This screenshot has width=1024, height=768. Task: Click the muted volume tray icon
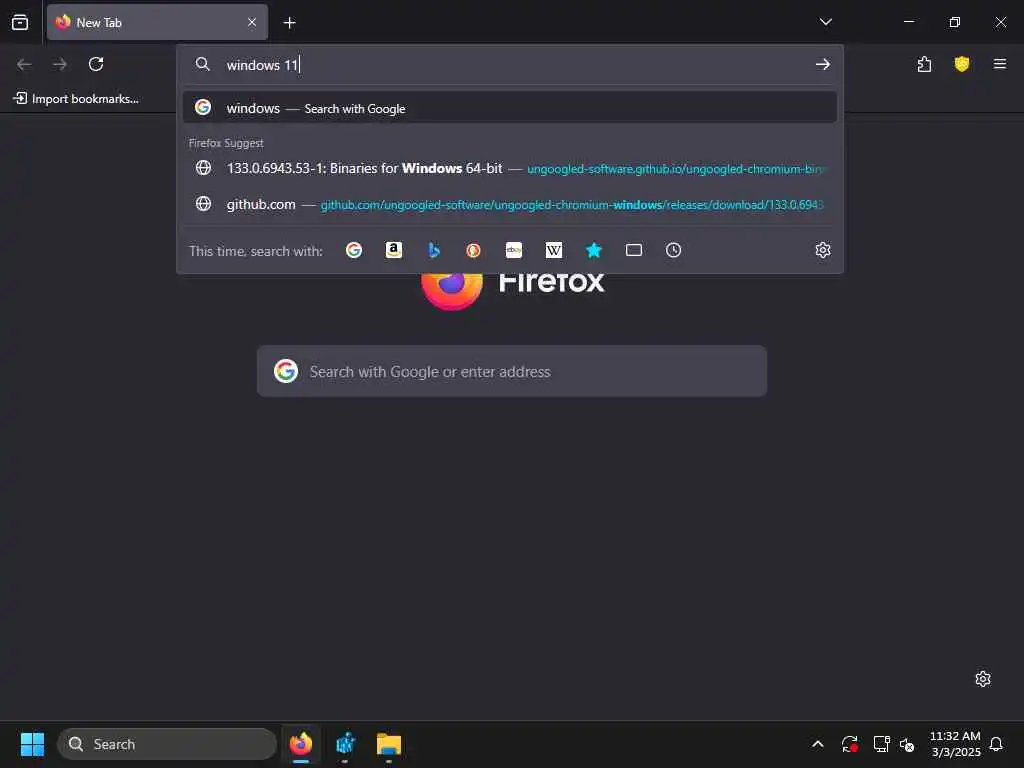[x=907, y=744]
